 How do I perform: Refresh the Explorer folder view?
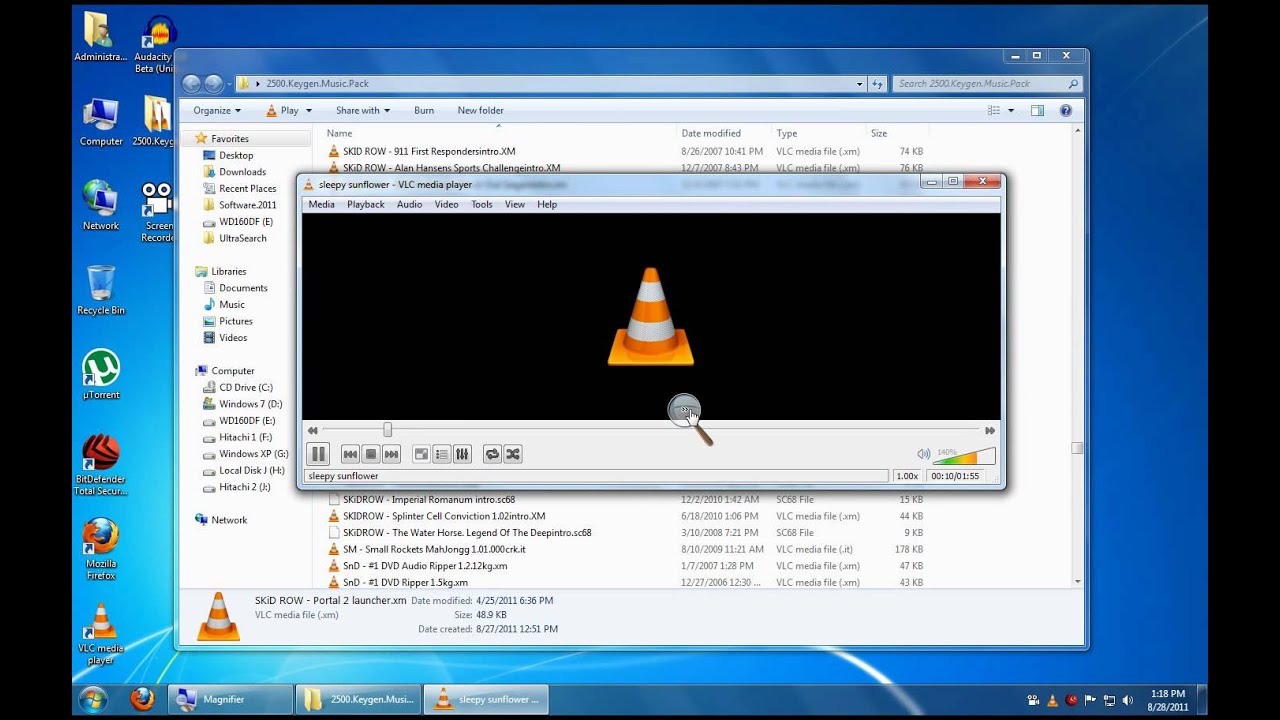pos(877,84)
